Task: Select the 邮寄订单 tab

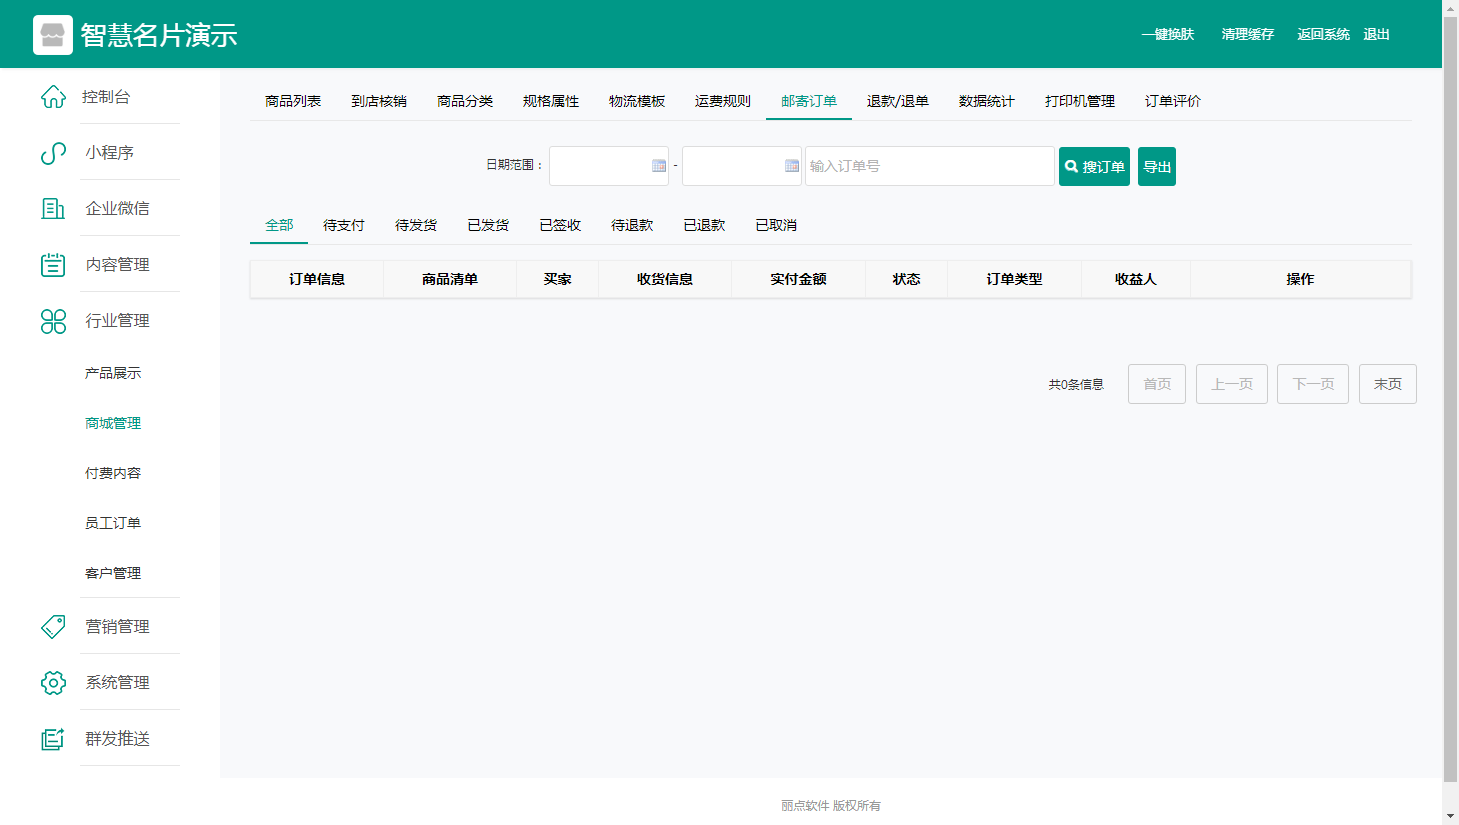Action: (809, 101)
